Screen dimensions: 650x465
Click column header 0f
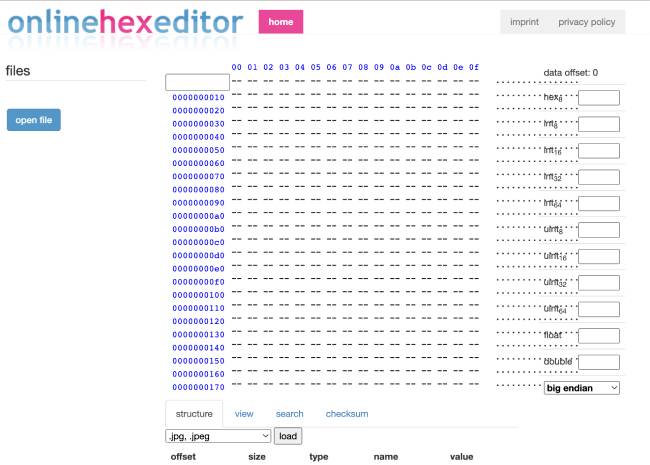[x=474, y=67]
